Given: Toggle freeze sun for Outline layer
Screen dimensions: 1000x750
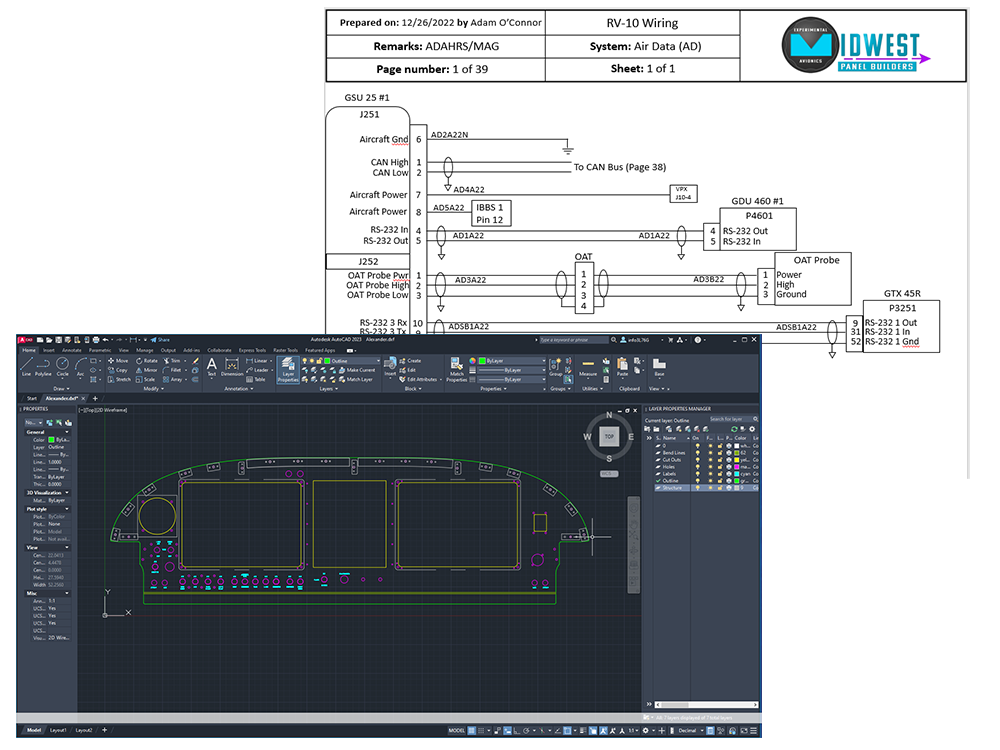Looking at the screenshot, I should coord(710,481).
